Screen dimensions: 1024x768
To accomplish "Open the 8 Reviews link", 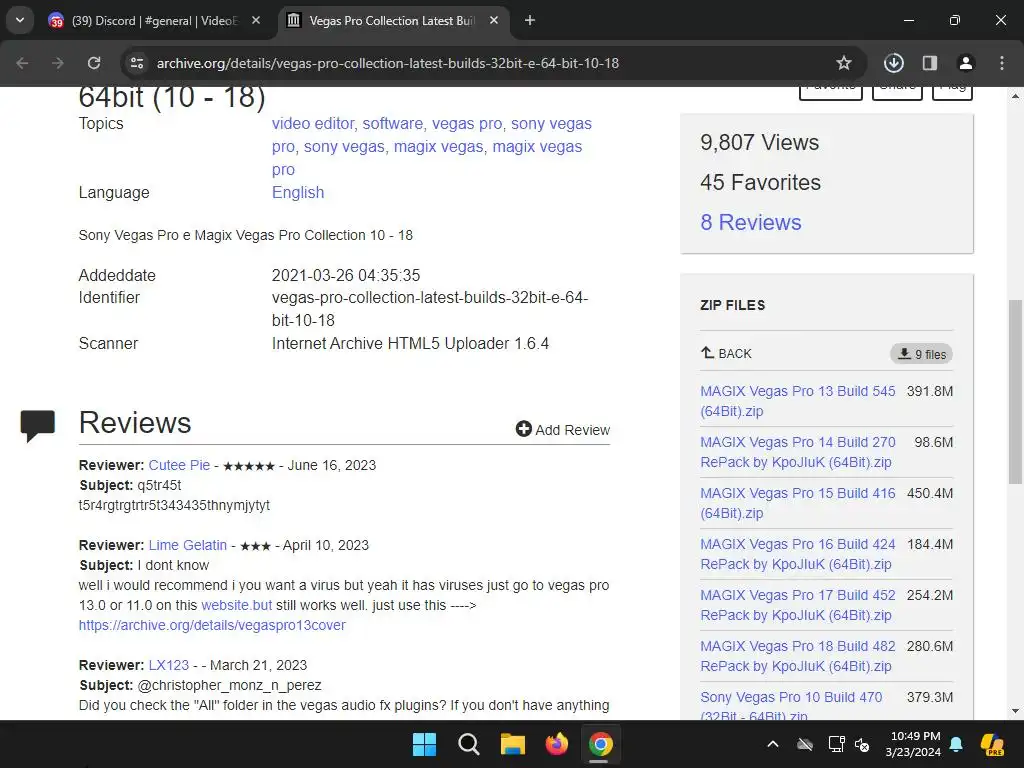I will tap(750, 222).
